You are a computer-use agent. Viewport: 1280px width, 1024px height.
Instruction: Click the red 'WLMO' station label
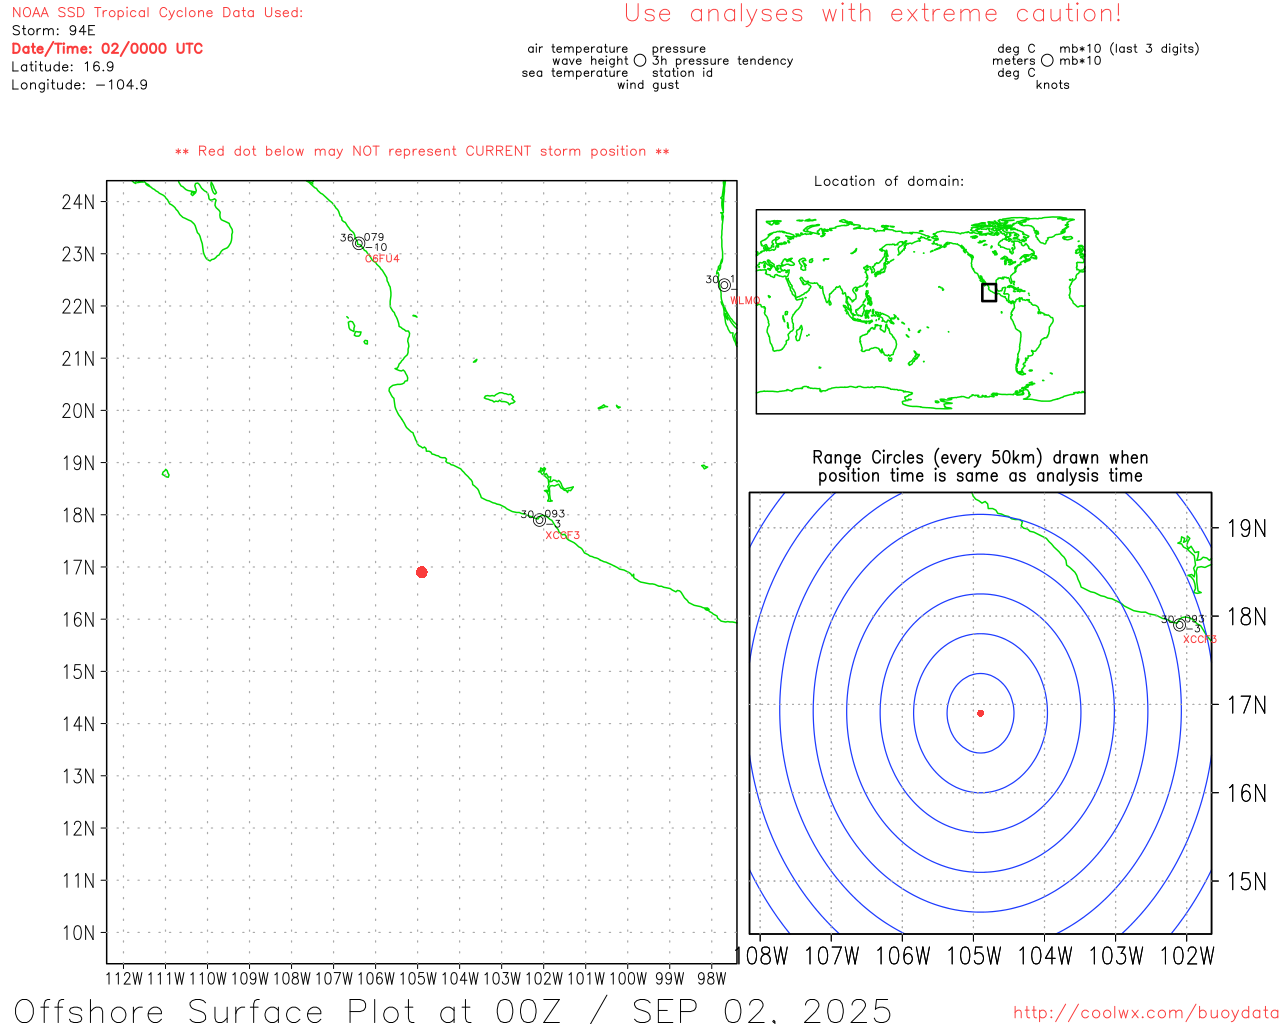pyautogui.click(x=745, y=301)
